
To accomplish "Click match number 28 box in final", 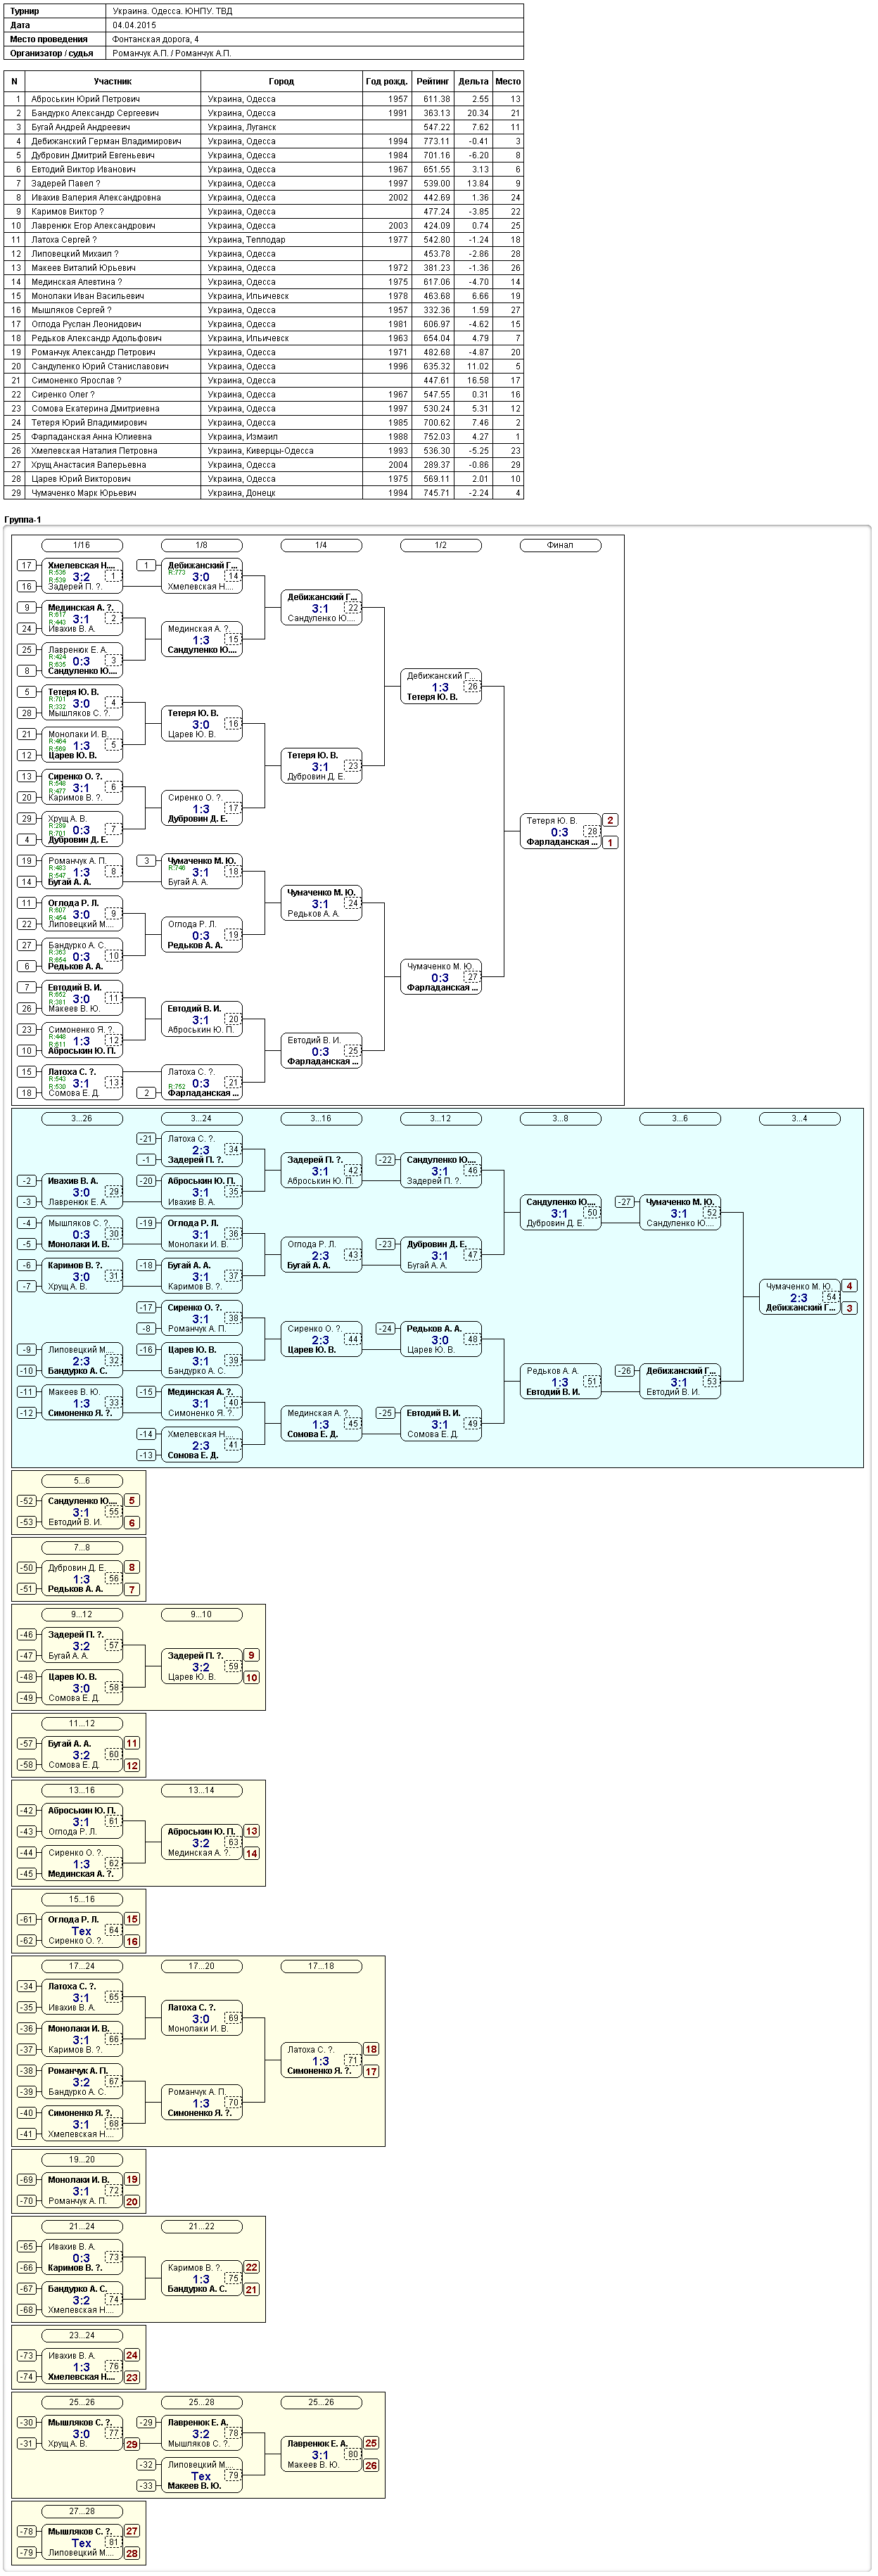I will 592,831.
